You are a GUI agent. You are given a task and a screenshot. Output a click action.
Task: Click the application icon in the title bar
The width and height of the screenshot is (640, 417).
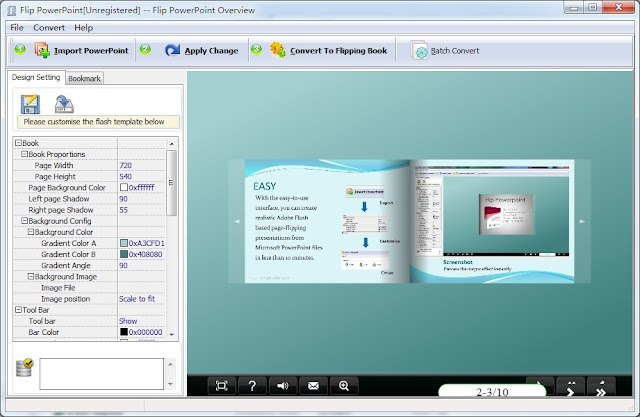12,10
